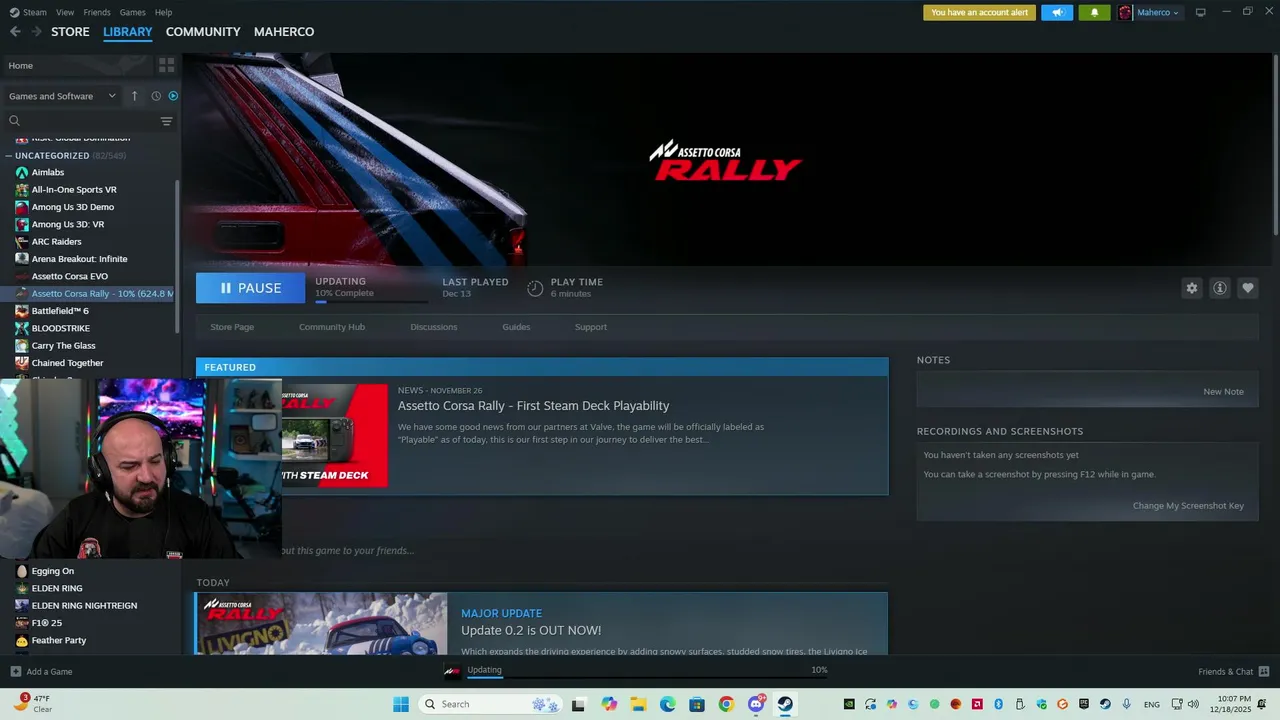Open Manage gear icon for game
The width and height of the screenshot is (1280, 720).
click(1191, 288)
